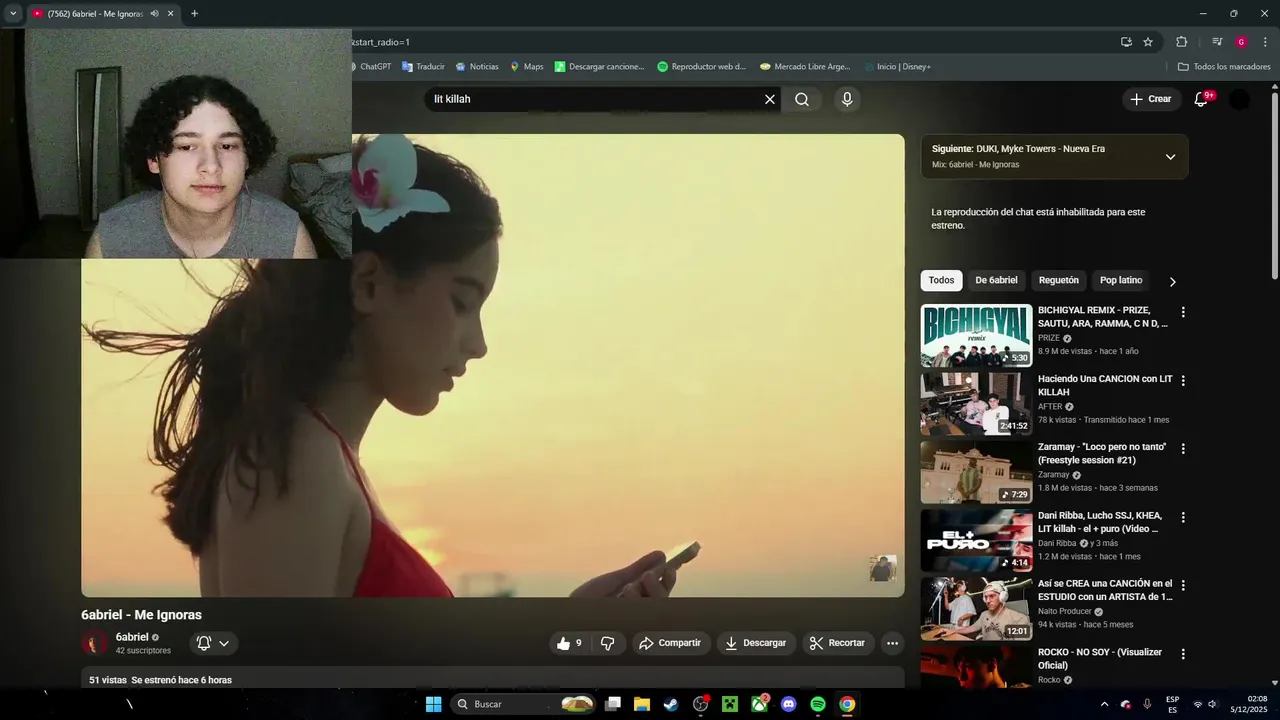Viewport: 1280px width, 720px height.
Task: Open the Nueva Era next-video title text
Action: point(1040,149)
